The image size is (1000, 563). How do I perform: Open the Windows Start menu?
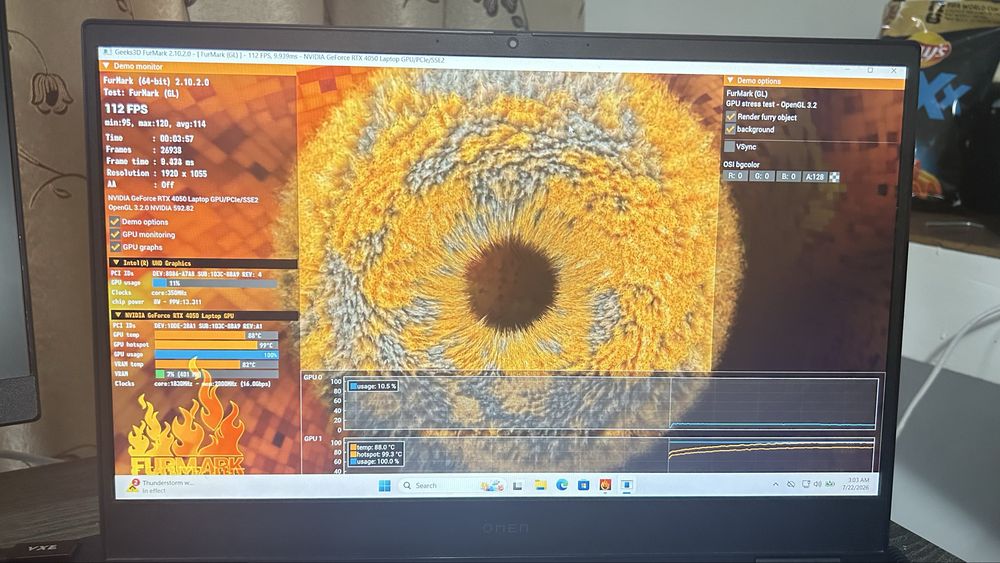[x=385, y=486]
